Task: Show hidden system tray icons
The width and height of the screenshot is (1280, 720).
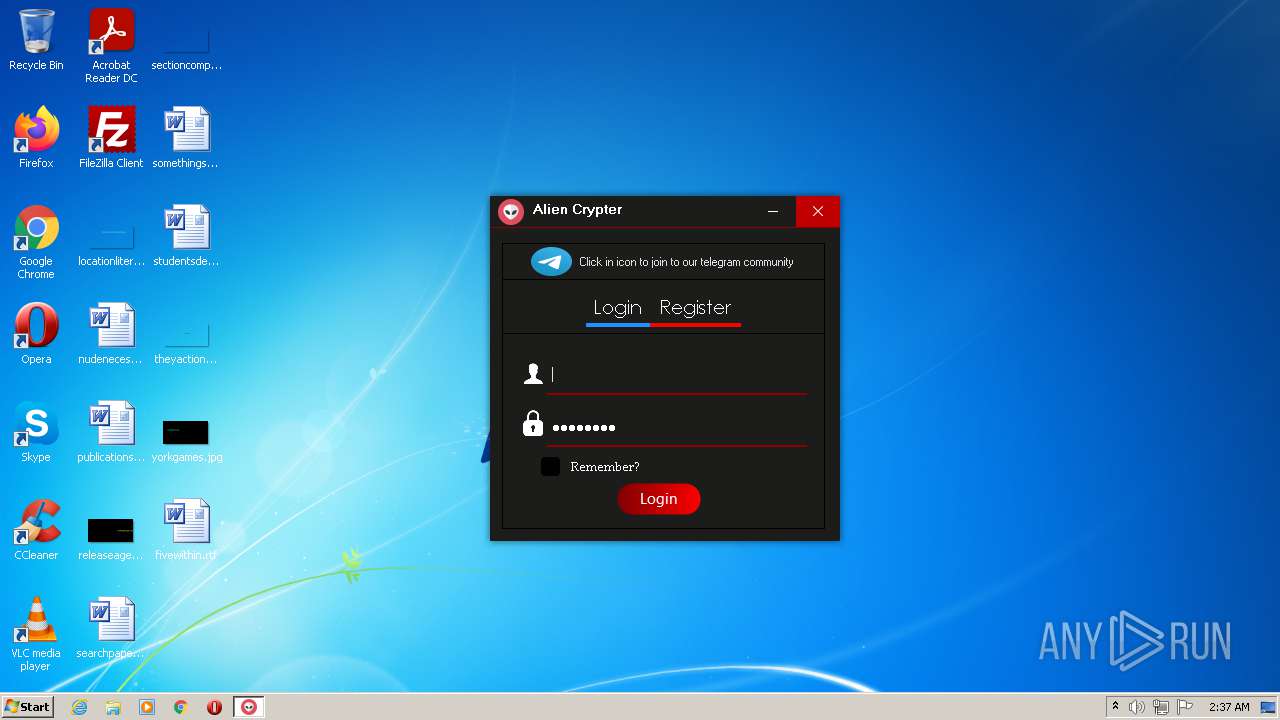Action: coord(1115,707)
